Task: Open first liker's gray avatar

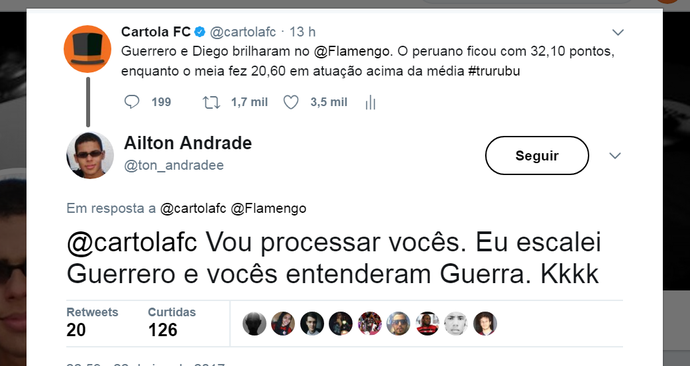Action: point(254,324)
